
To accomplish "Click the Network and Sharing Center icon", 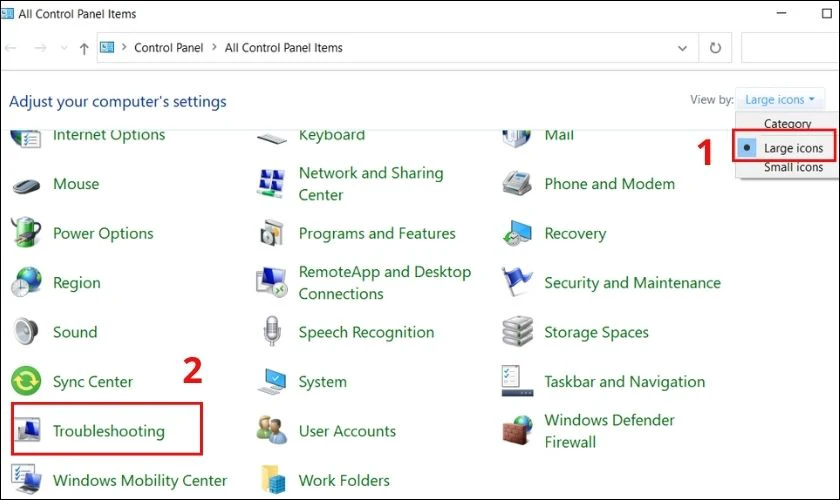I will [x=271, y=183].
